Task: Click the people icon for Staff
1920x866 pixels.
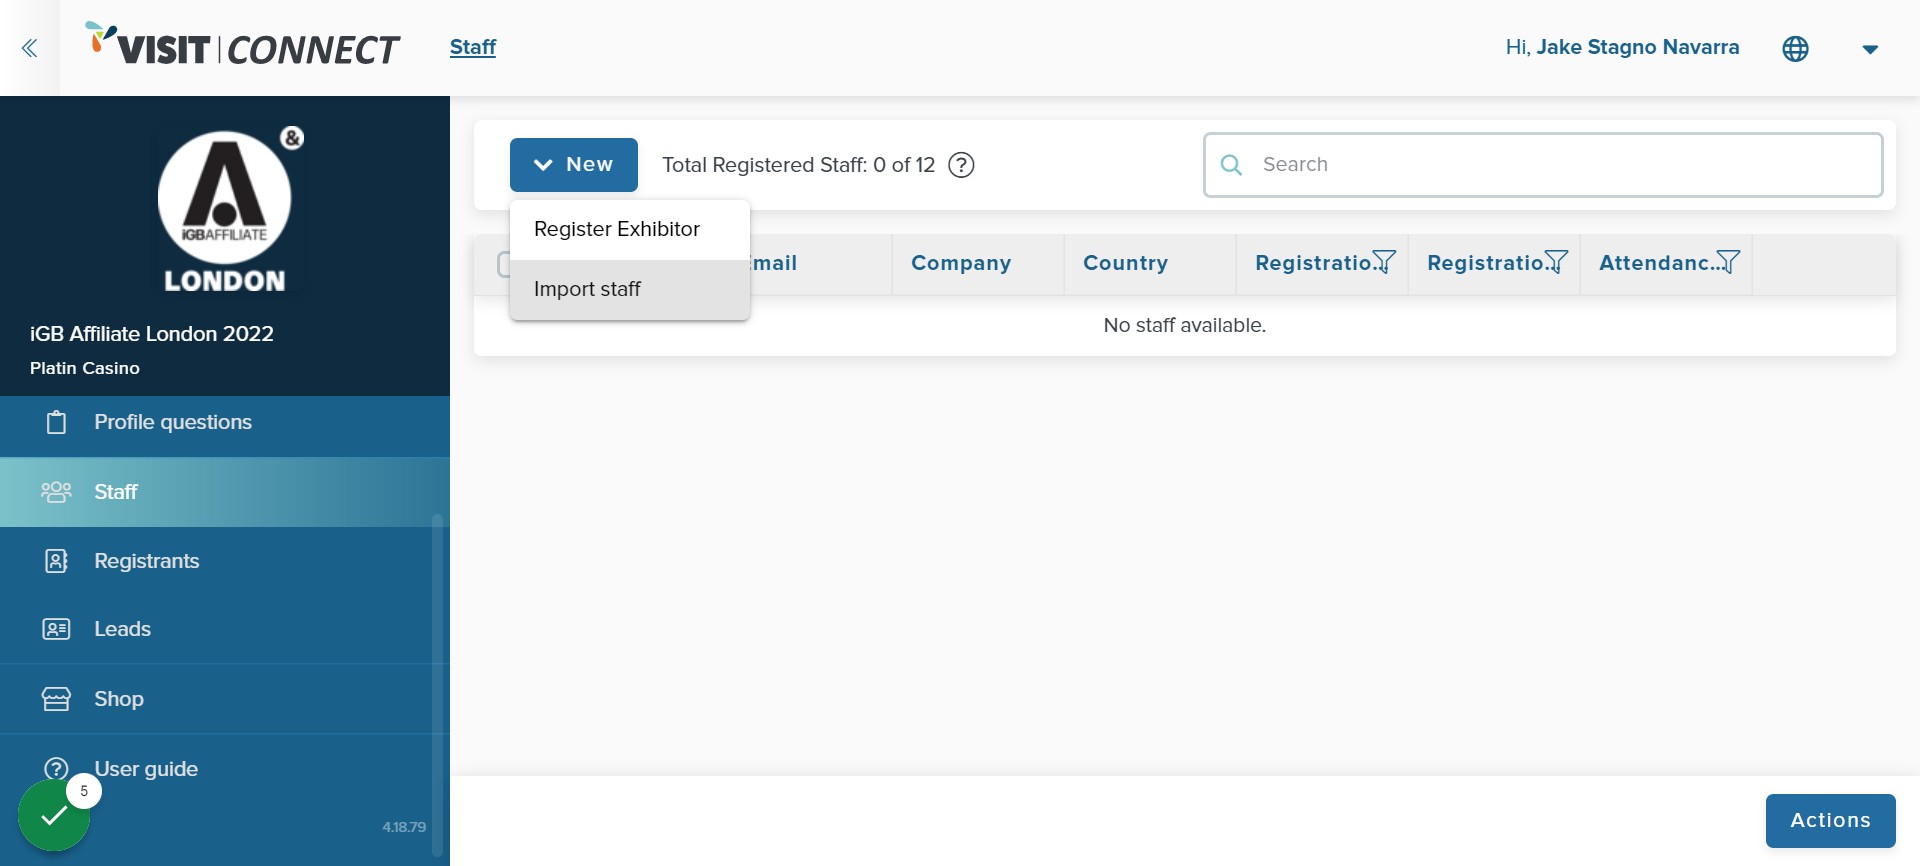Action: (x=56, y=492)
